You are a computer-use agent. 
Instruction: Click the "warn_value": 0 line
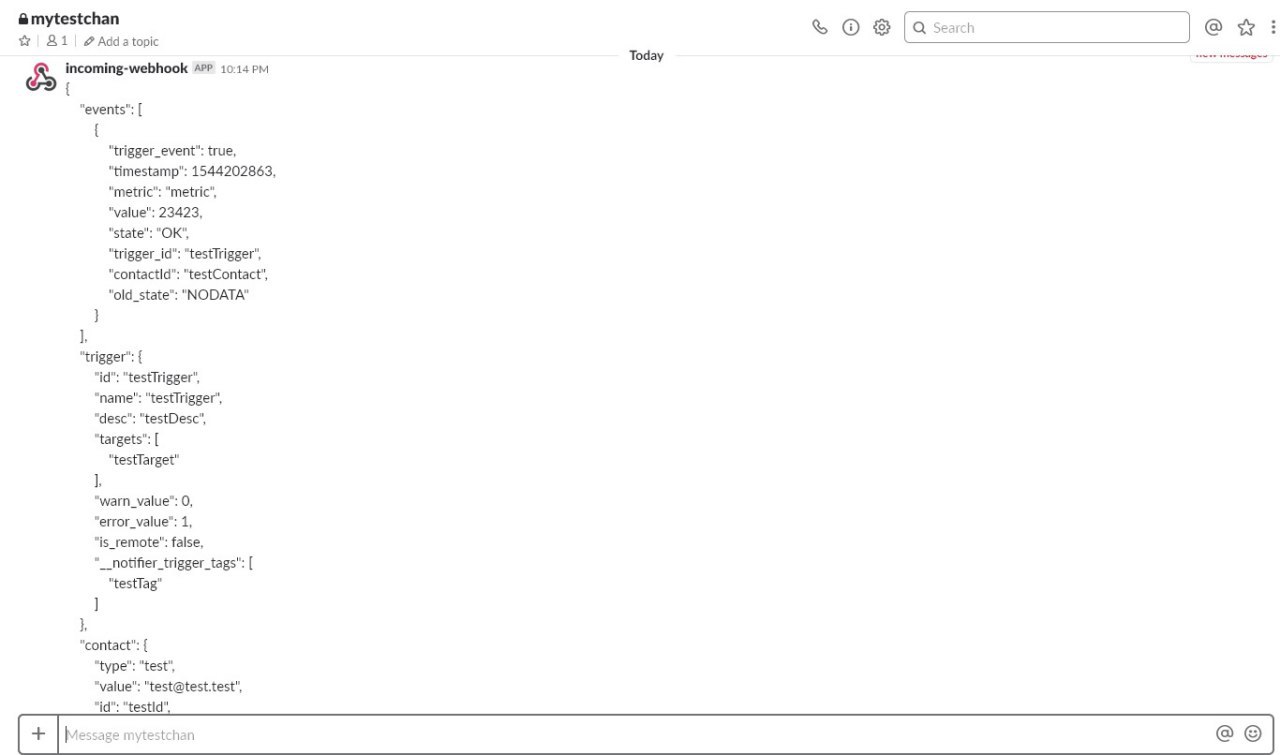[144, 501]
